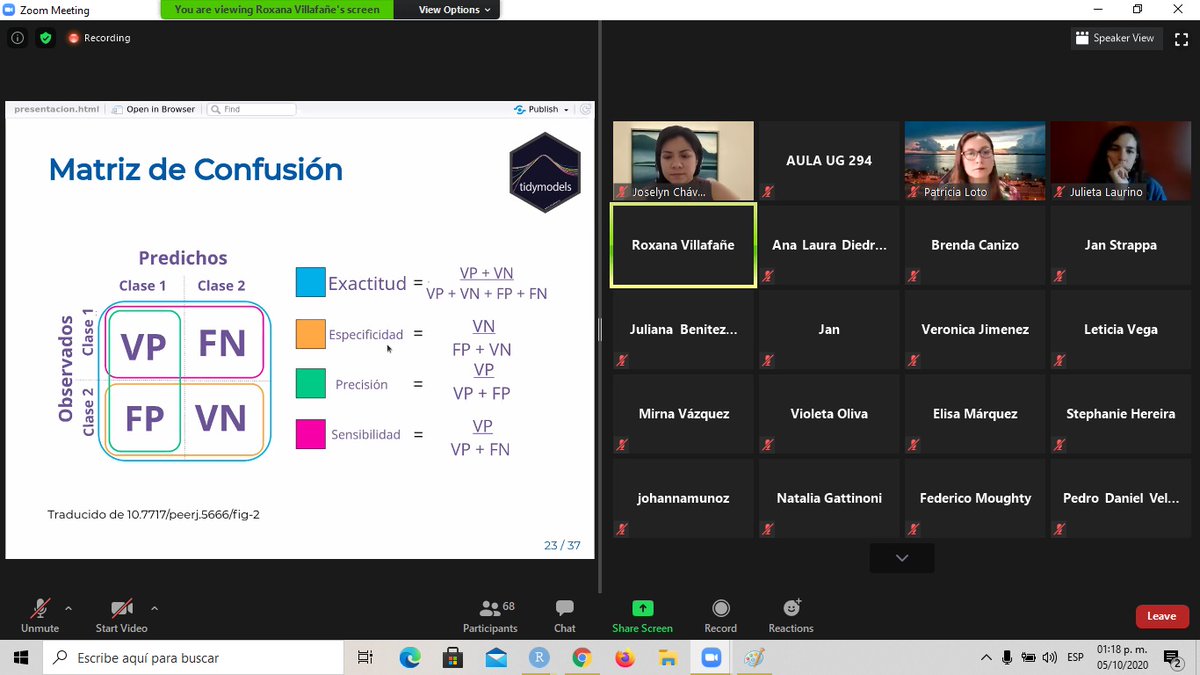Select Ana Laura Diedr... participant tile
1200x675 pixels.
coord(829,245)
